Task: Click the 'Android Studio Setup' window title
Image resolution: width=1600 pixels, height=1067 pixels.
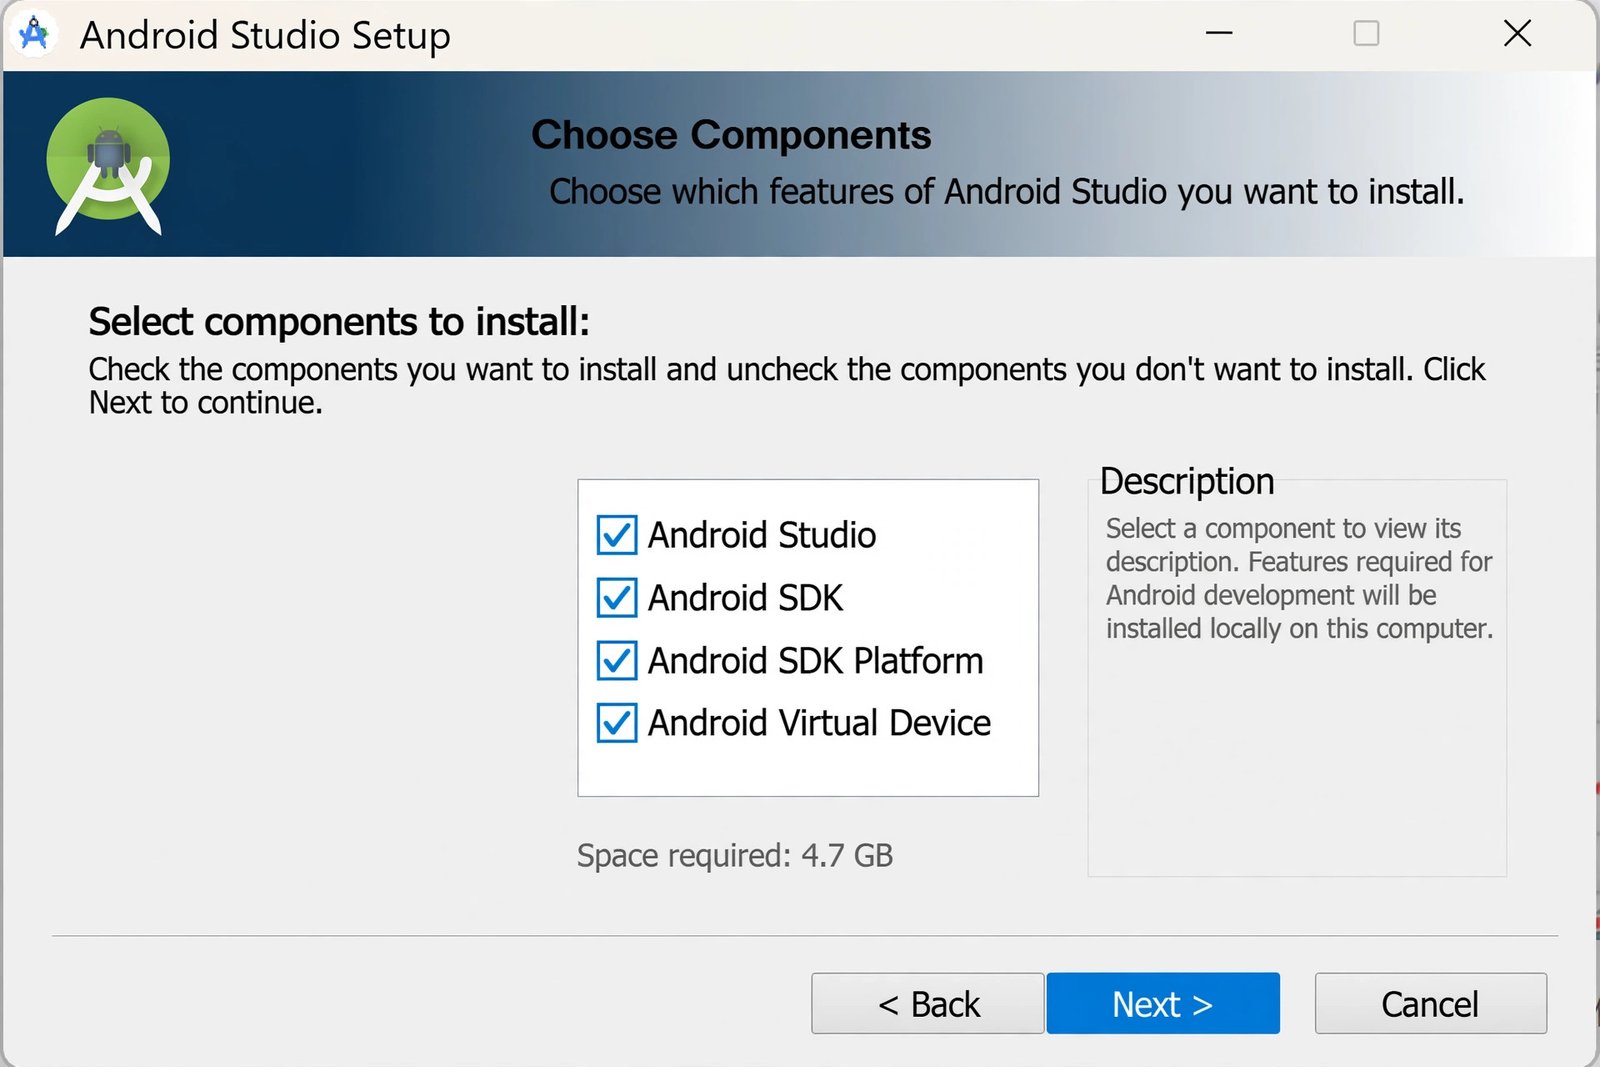Action: click(265, 35)
